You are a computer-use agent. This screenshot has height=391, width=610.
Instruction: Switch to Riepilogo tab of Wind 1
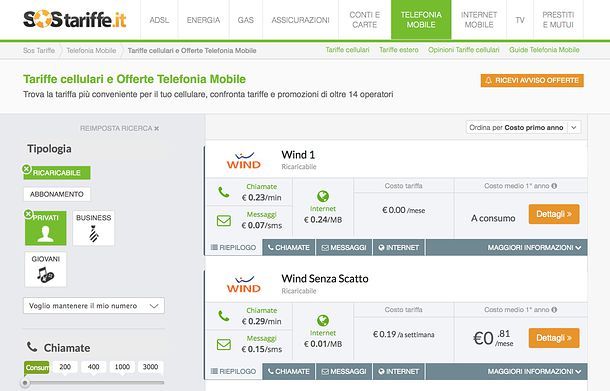tap(233, 247)
